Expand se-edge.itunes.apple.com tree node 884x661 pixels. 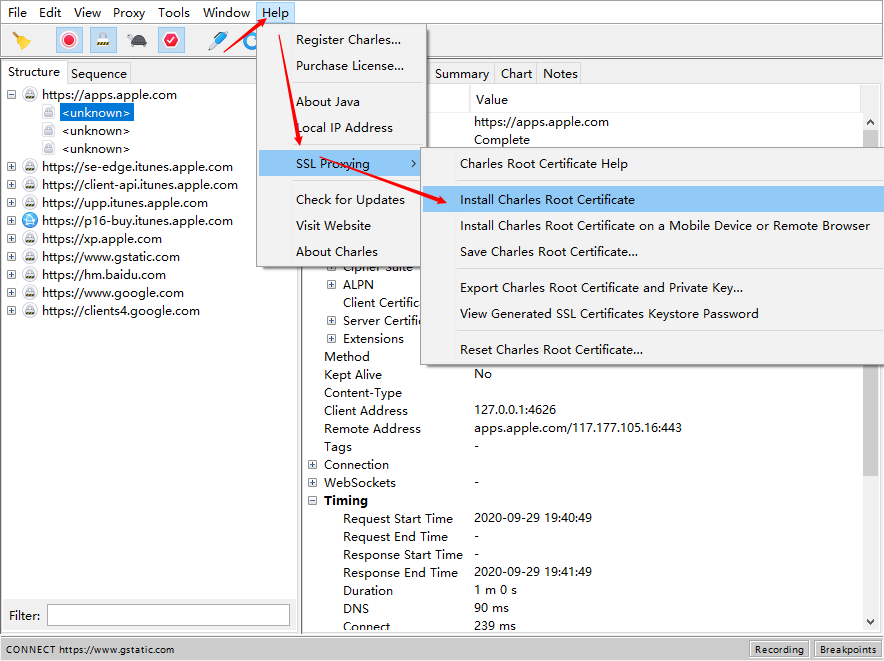pyautogui.click(x=11, y=166)
